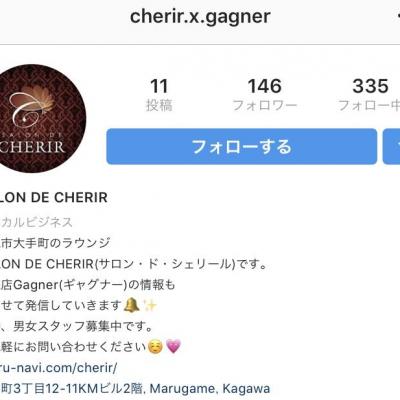Open the ru-navi.com/cherir/ website link
The image size is (400, 400).
[x=58, y=368]
